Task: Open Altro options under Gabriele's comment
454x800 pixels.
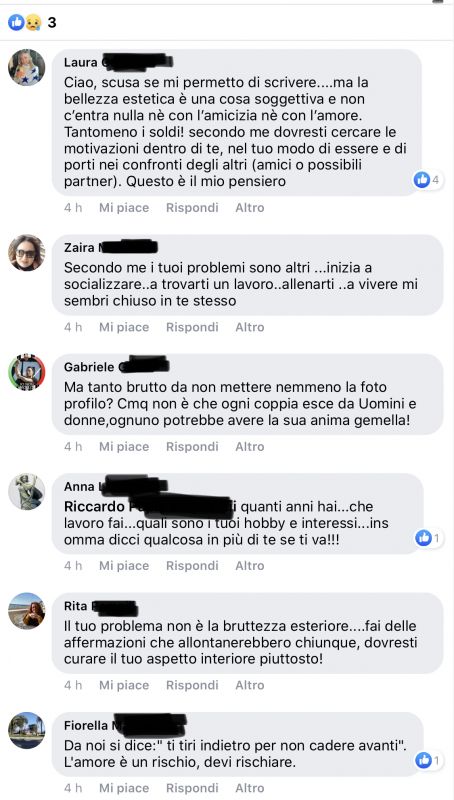Action: tap(249, 446)
